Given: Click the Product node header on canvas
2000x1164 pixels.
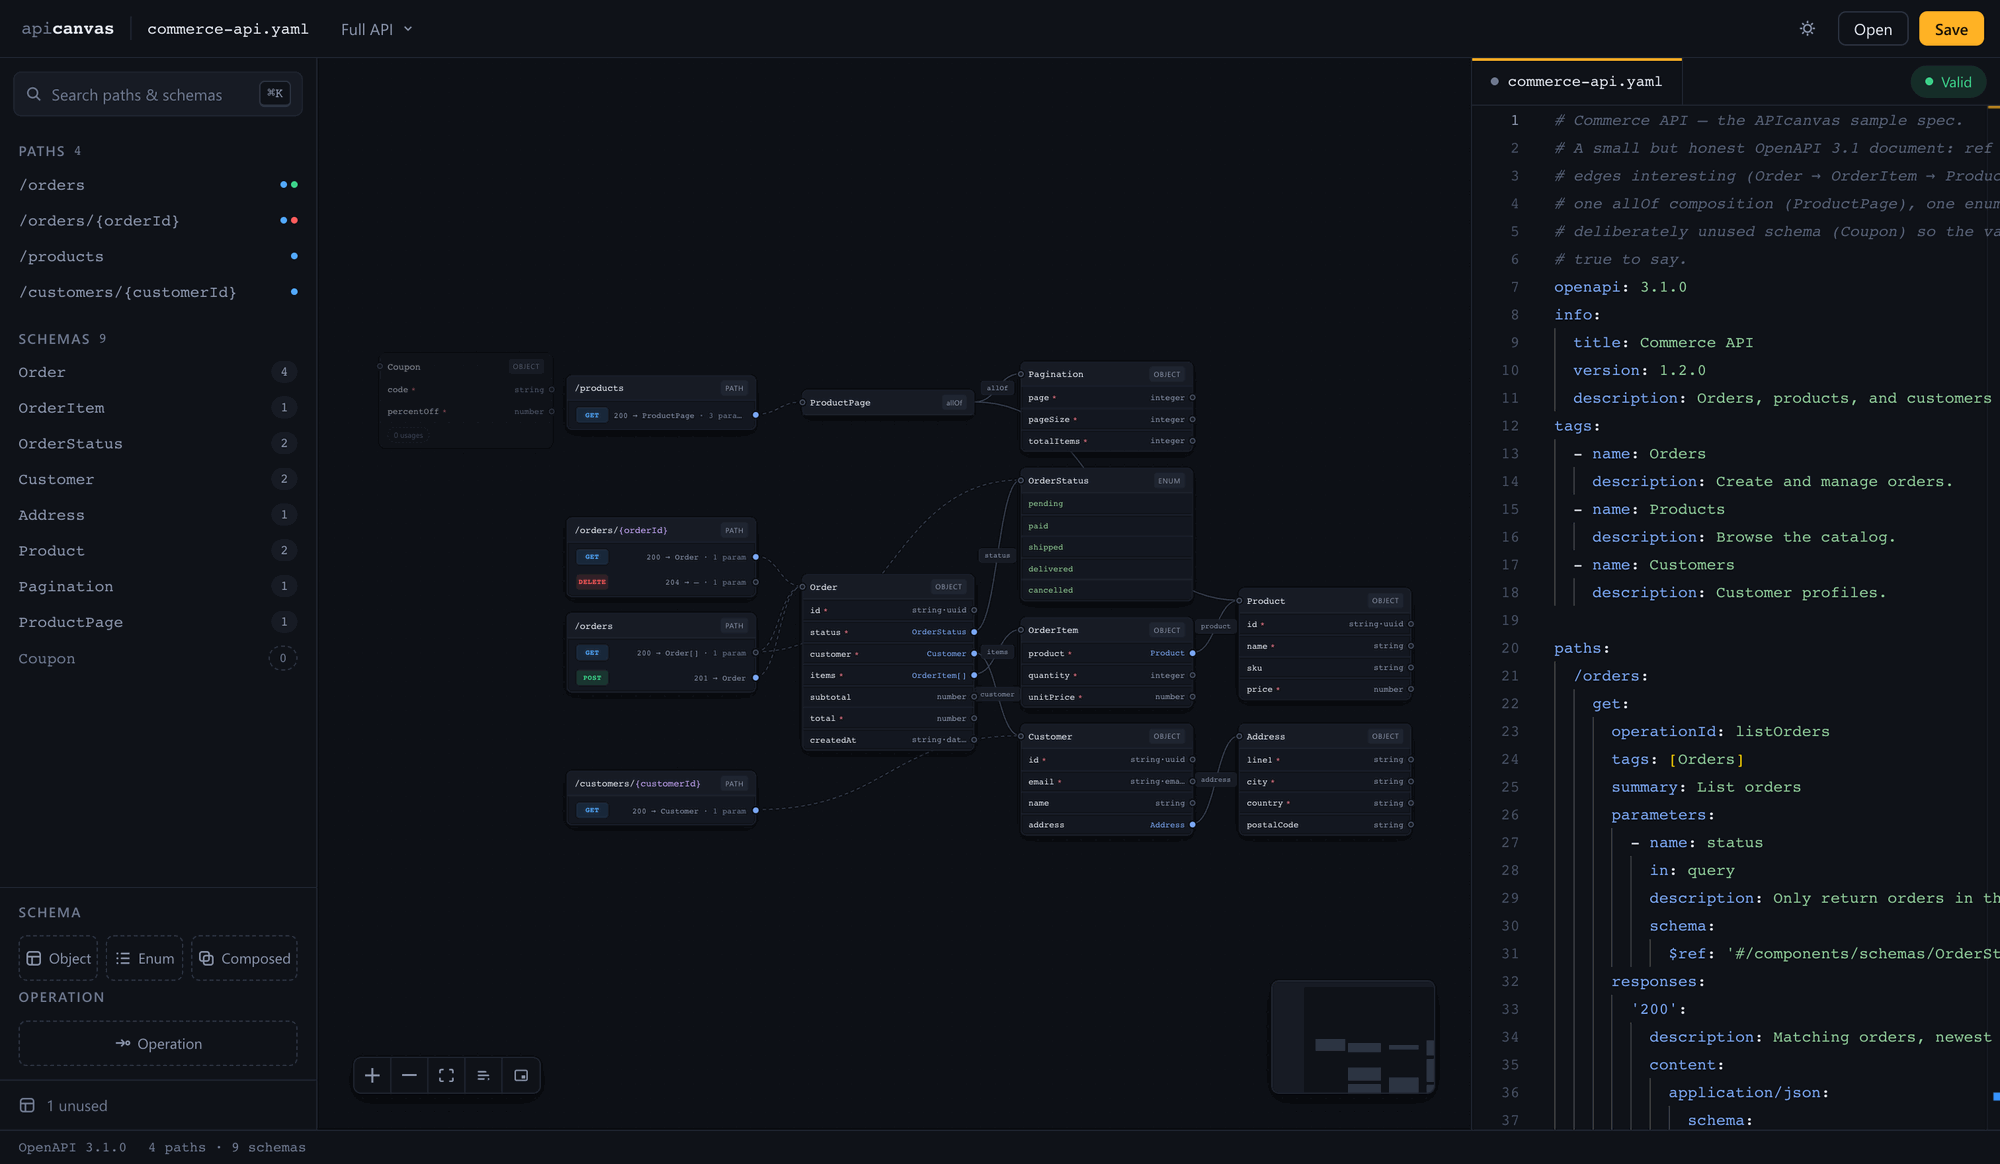Looking at the screenshot, I should point(1325,601).
